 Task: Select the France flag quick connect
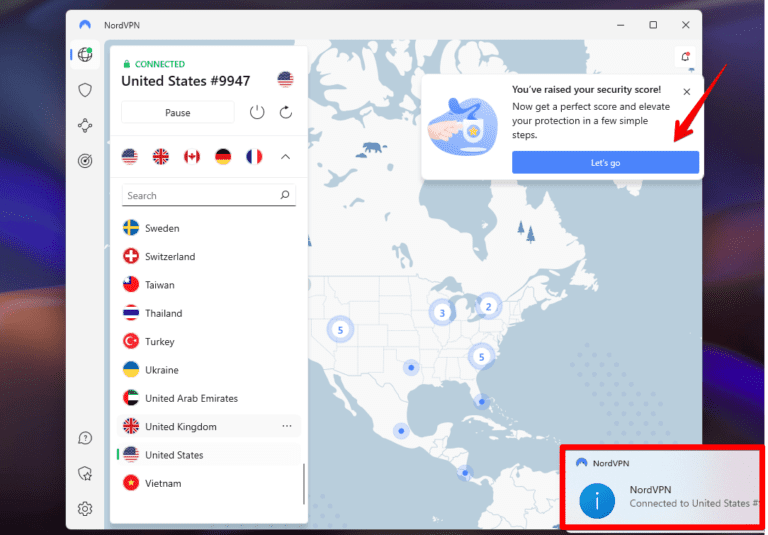pos(254,157)
